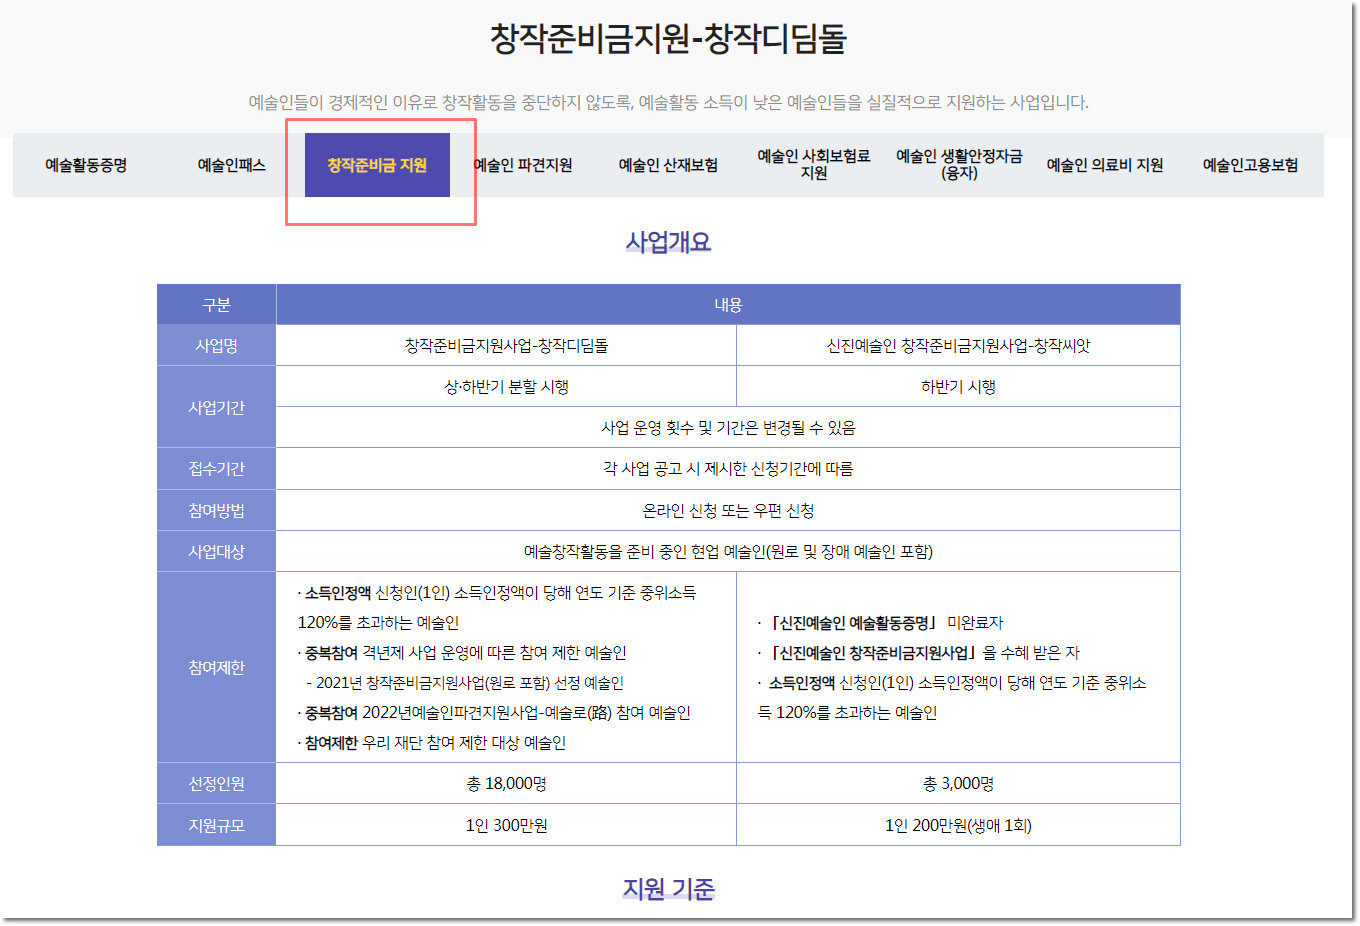The image size is (1360, 926).
Task: Click the 참여제한 row label
Action: click(x=216, y=667)
